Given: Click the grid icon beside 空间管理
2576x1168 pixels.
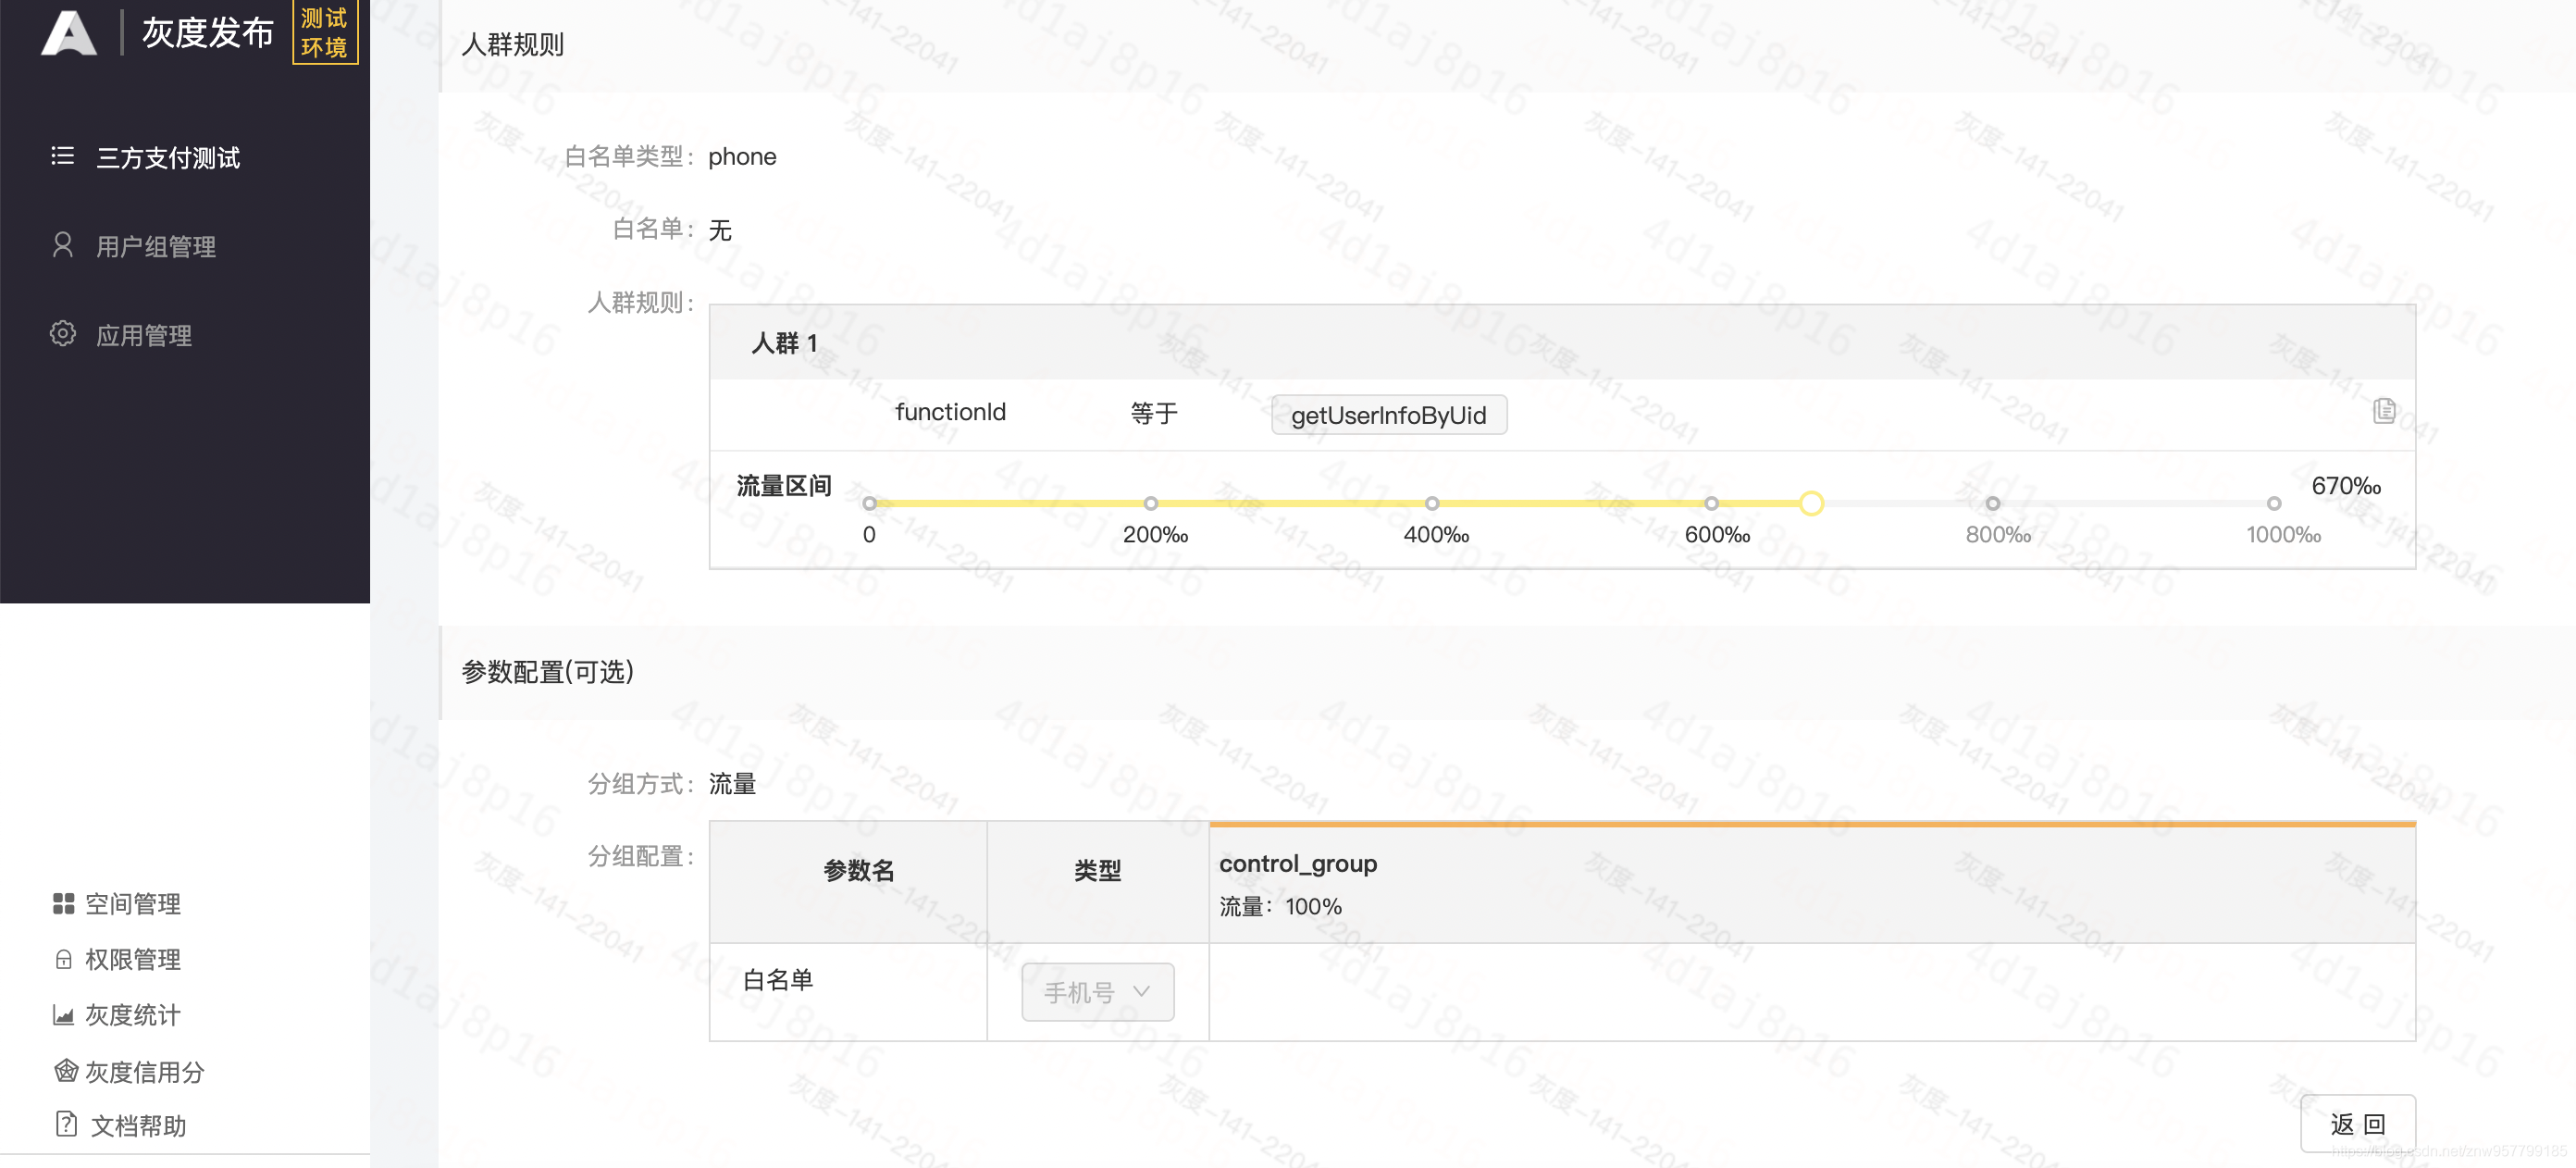Looking at the screenshot, I should (x=63, y=904).
